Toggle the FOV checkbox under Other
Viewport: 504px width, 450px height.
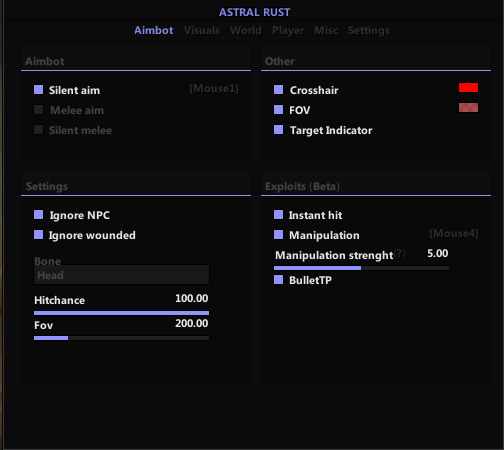tap(279, 110)
